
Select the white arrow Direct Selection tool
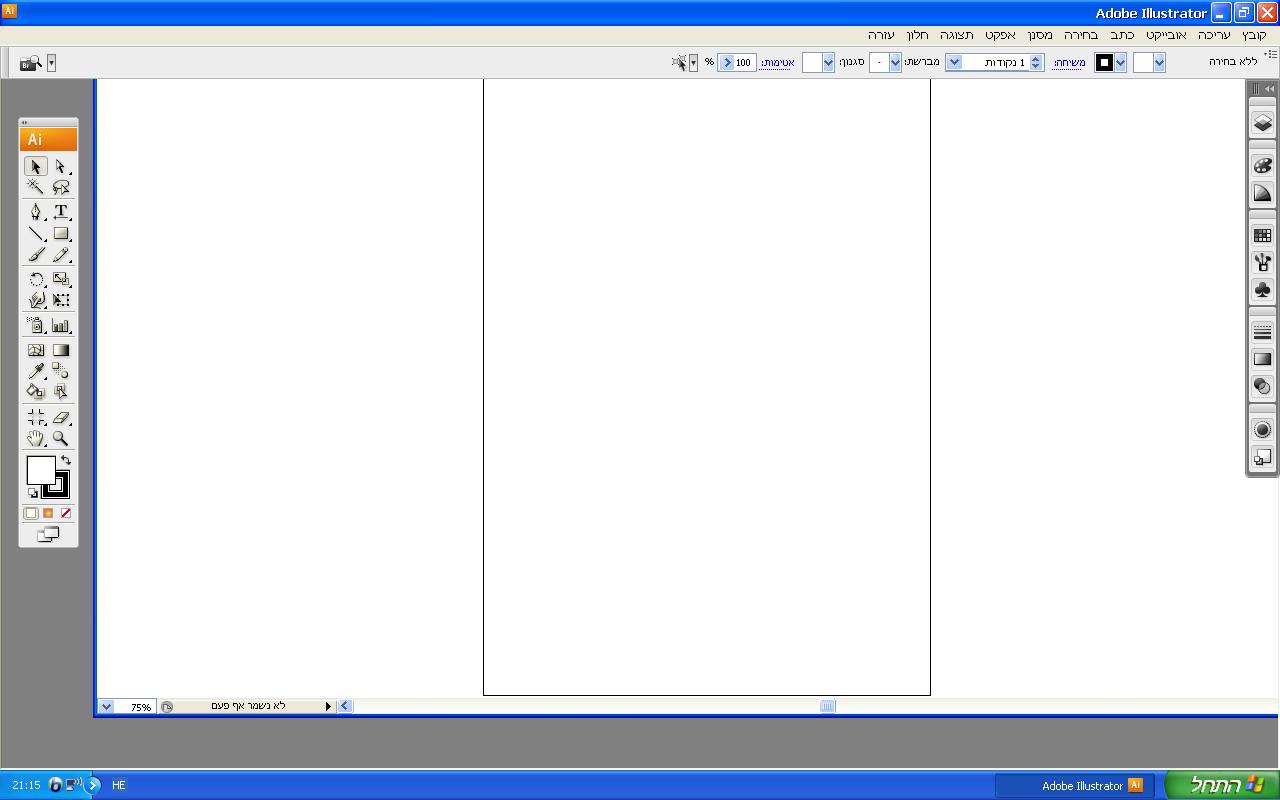[x=61, y=167]
